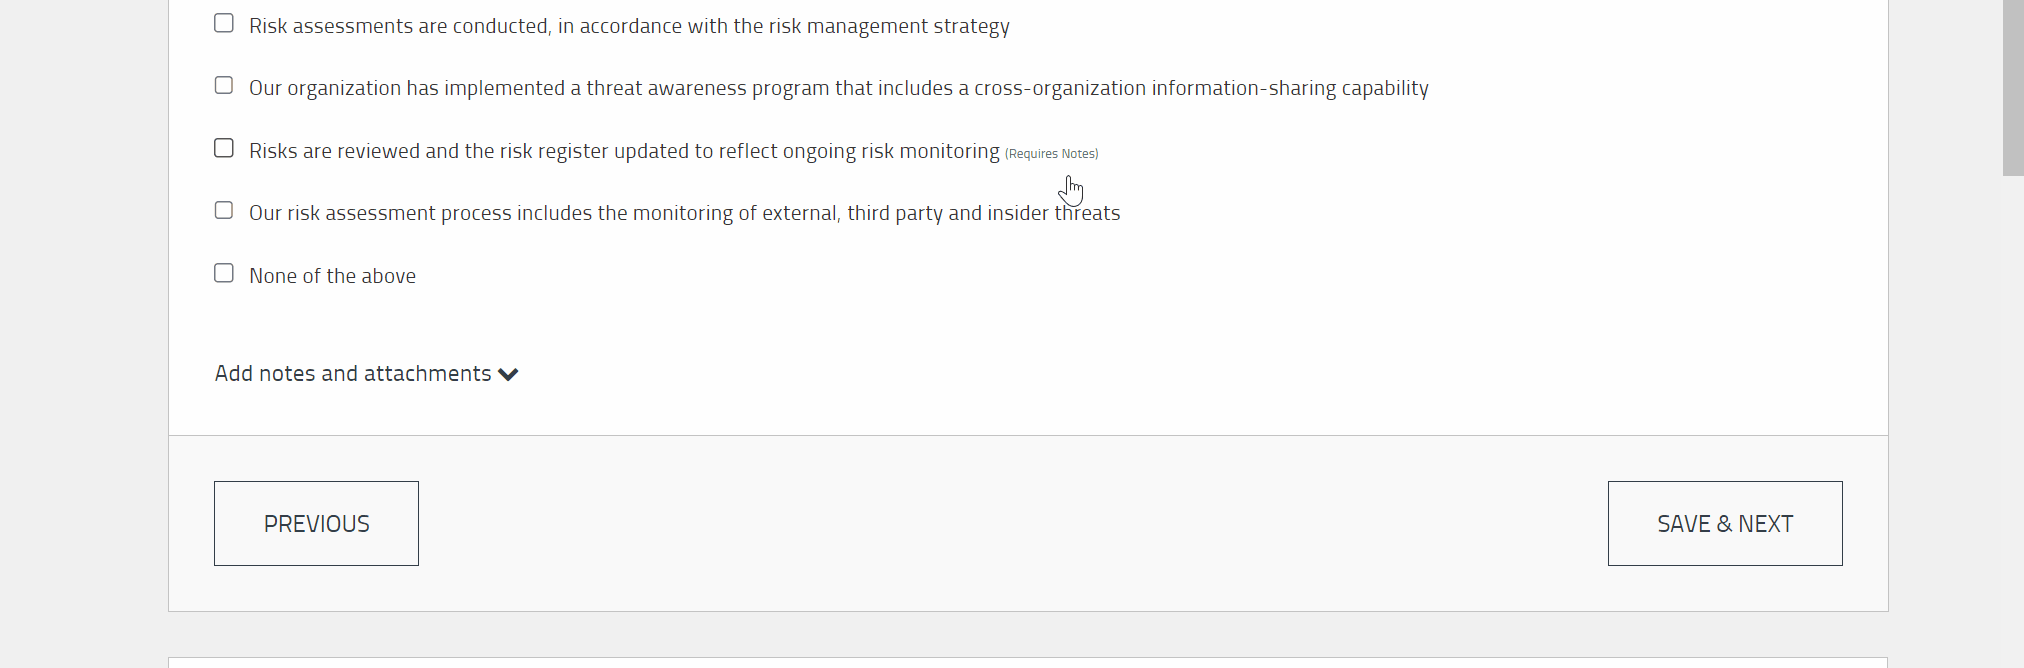Click the chevron arrow beside Add notes
2024x668 pixels.
508,375
